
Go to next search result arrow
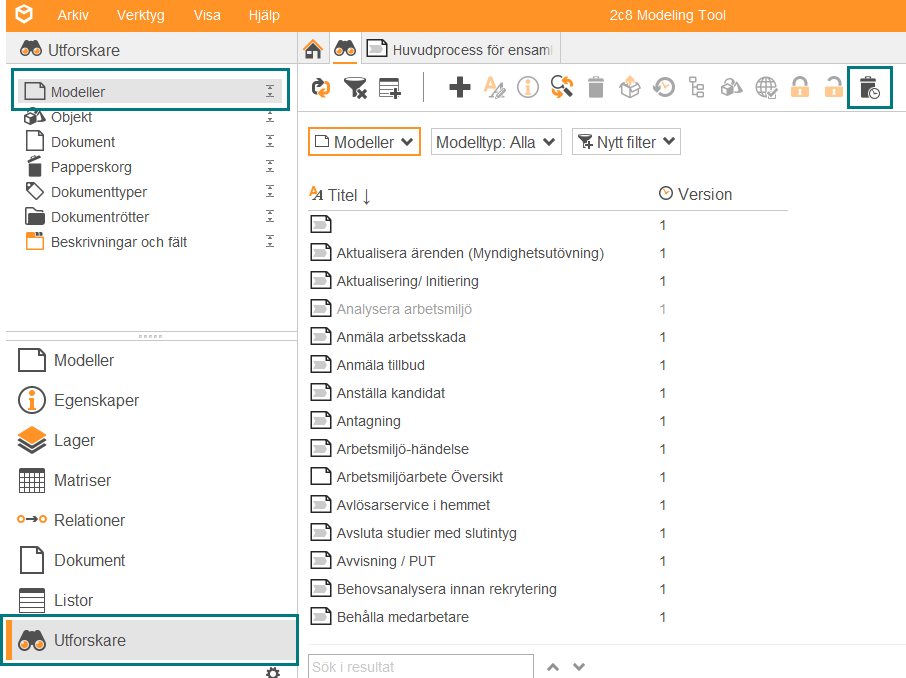tap(579, 667)
